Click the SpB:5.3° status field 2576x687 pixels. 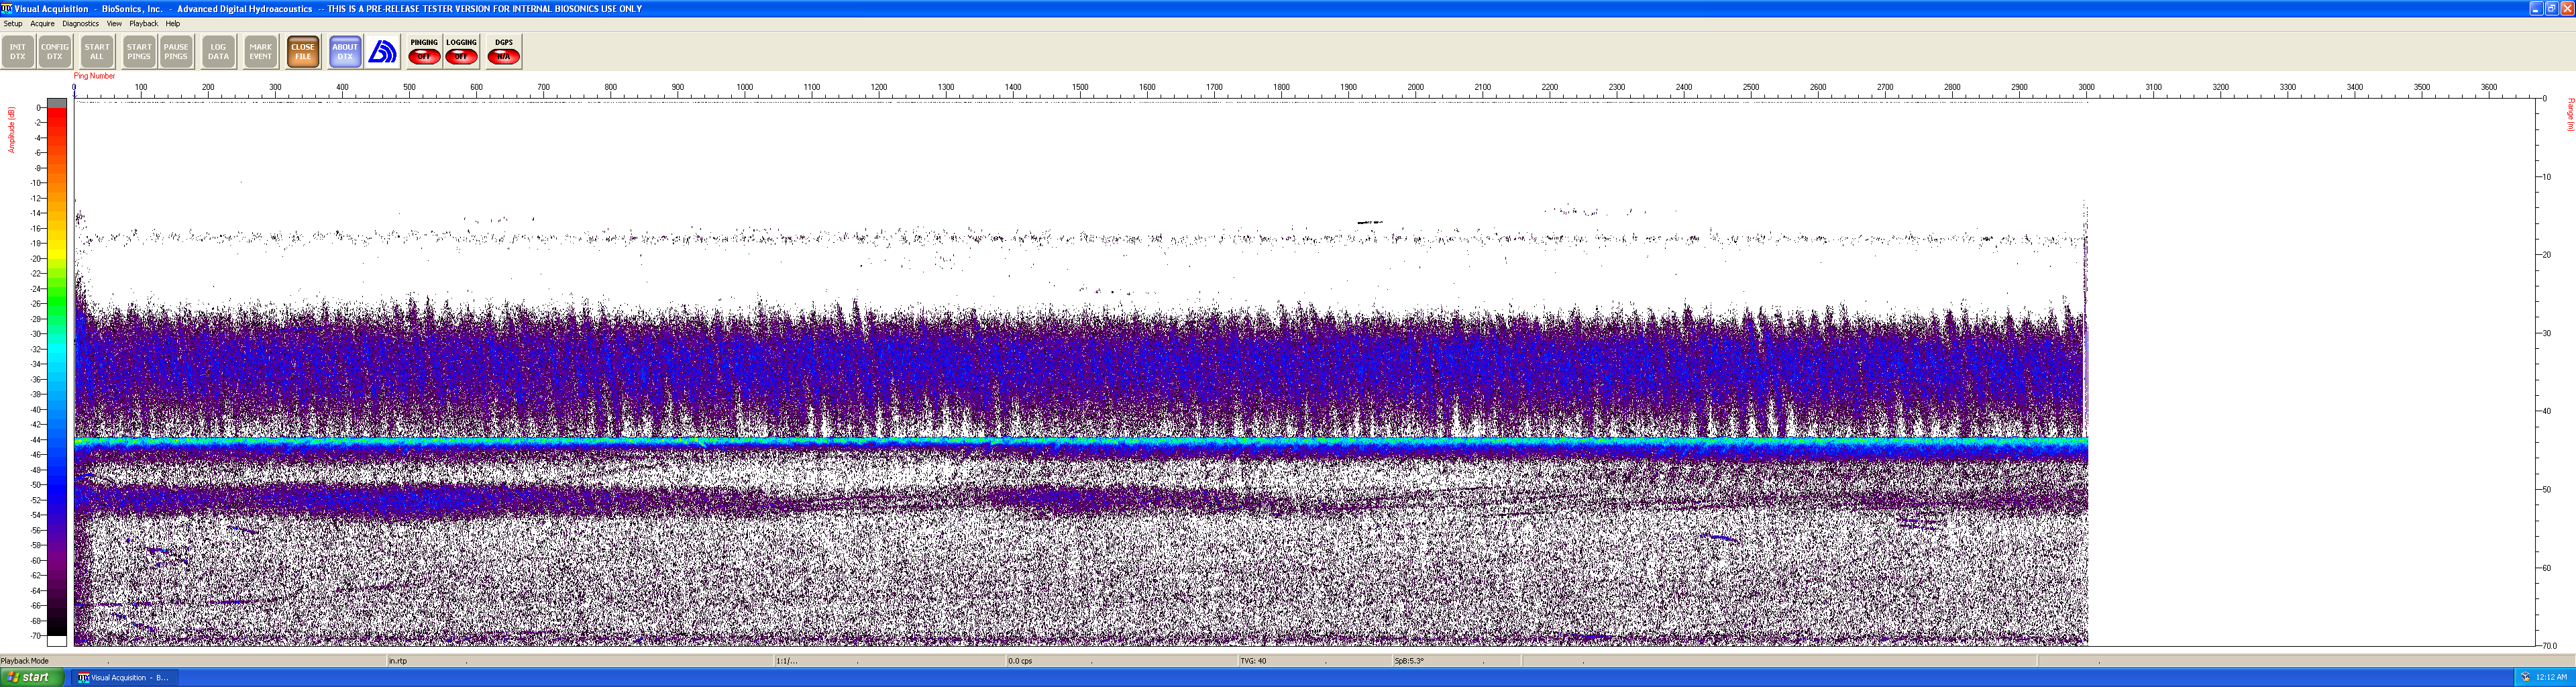[1409, 661]
